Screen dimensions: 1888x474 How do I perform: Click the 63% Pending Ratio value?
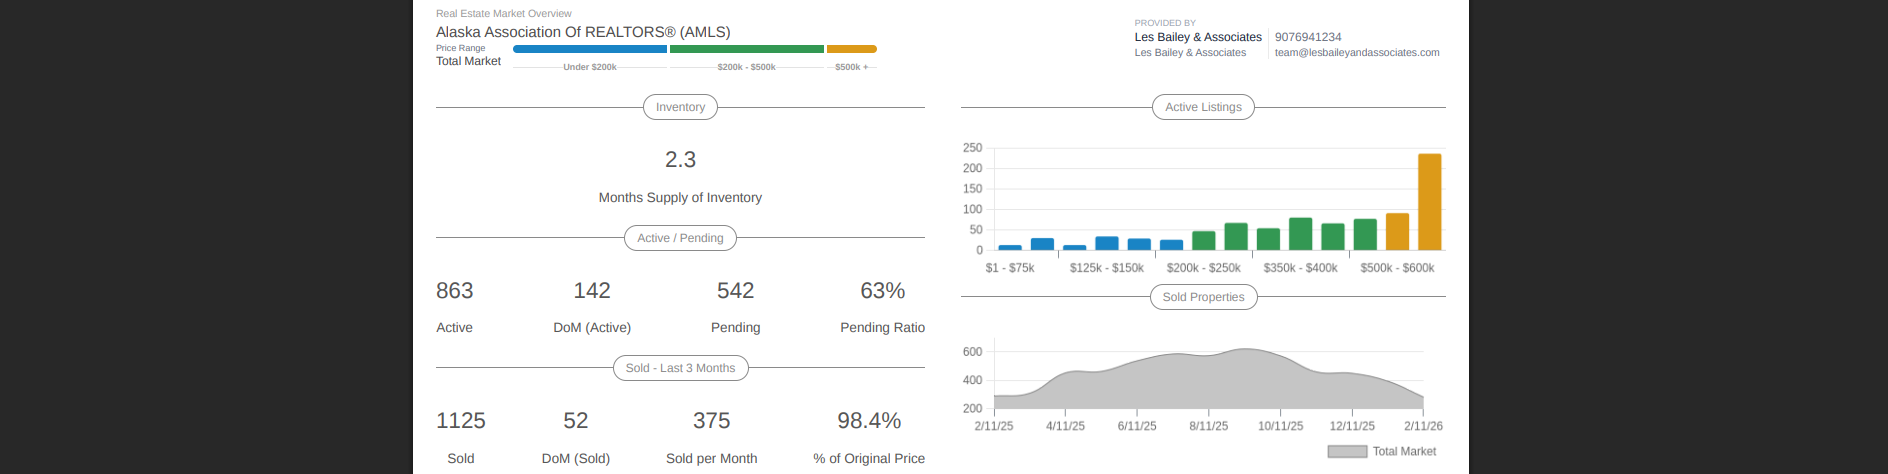pos(882,291)
